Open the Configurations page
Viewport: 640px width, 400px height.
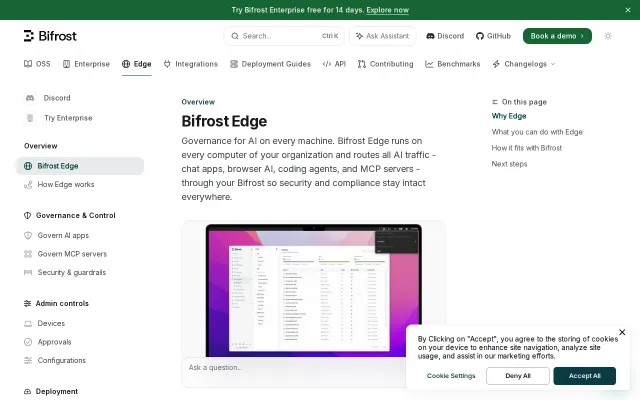(62, 360)
